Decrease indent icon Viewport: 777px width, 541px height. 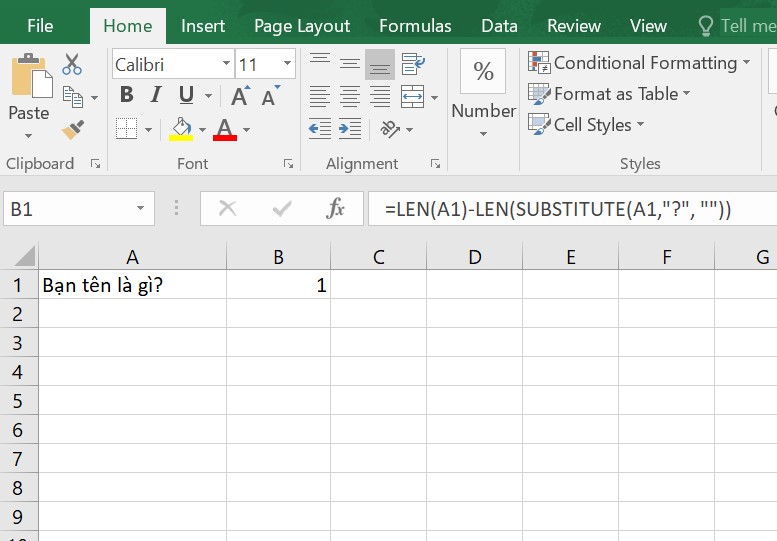click(320, 129)
